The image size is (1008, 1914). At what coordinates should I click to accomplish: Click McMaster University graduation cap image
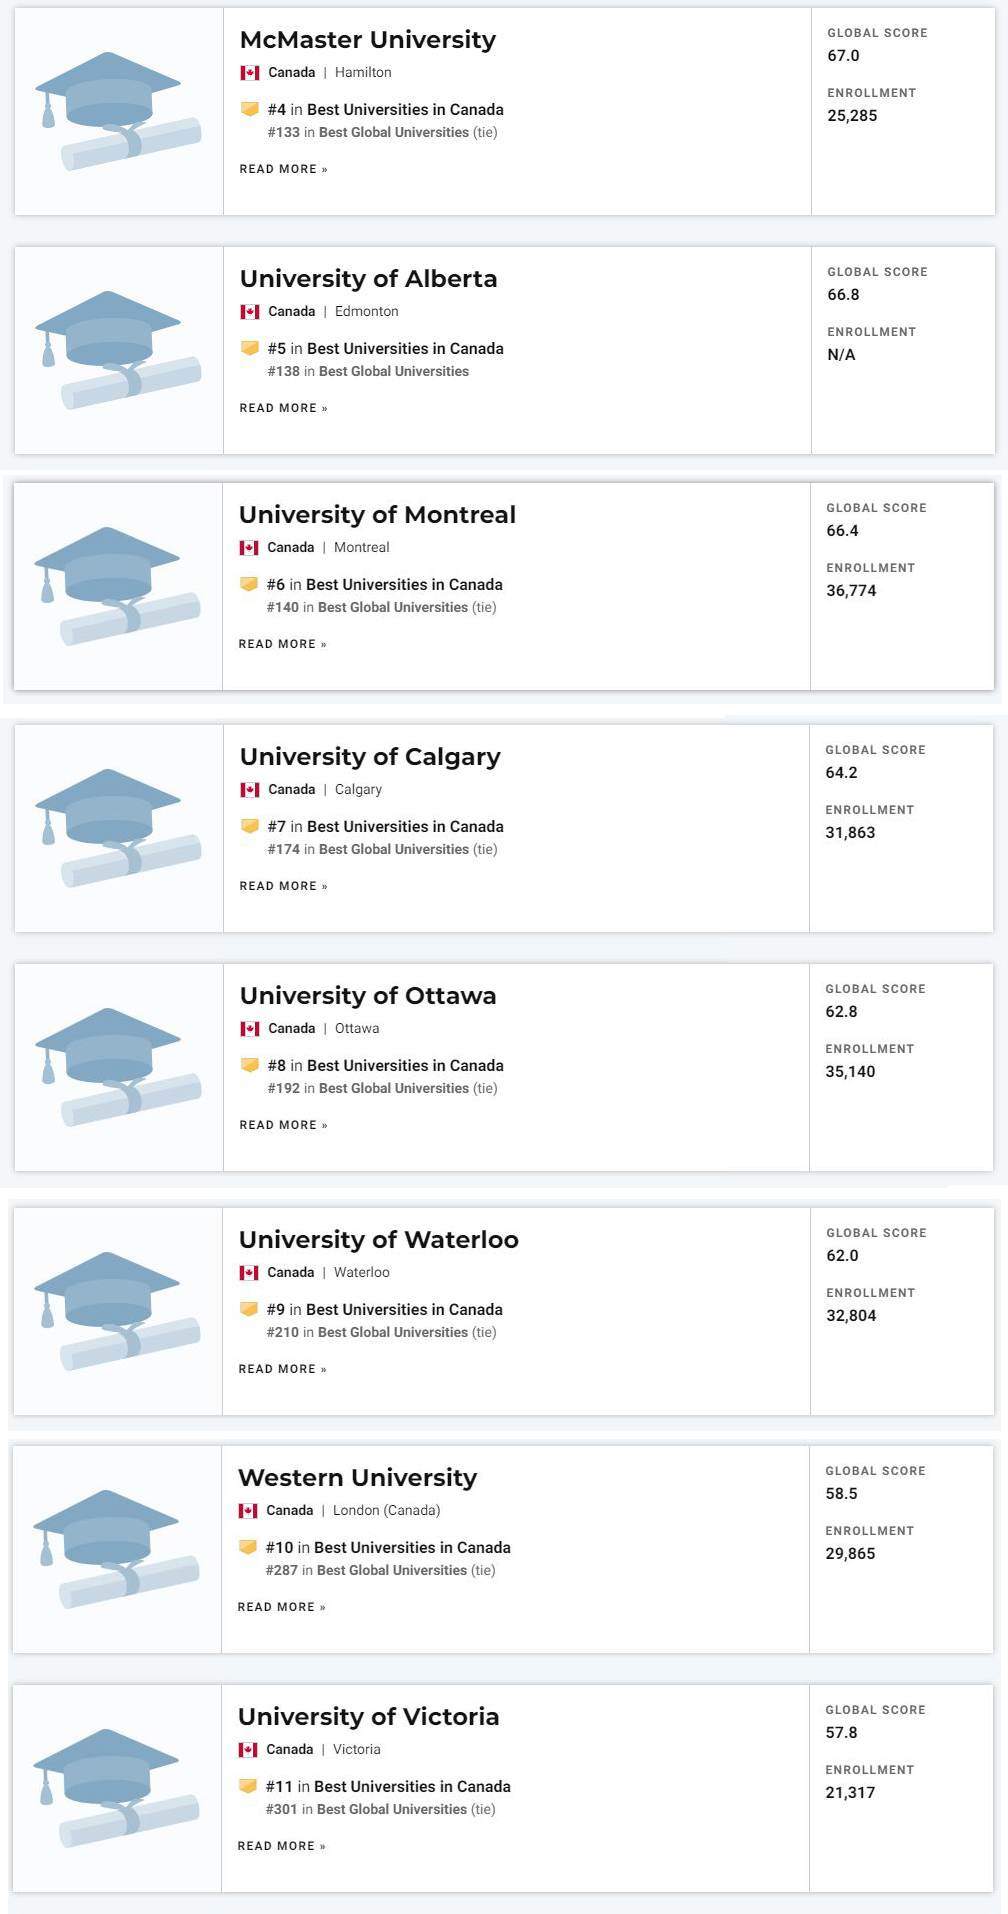[x=118, y=111]
